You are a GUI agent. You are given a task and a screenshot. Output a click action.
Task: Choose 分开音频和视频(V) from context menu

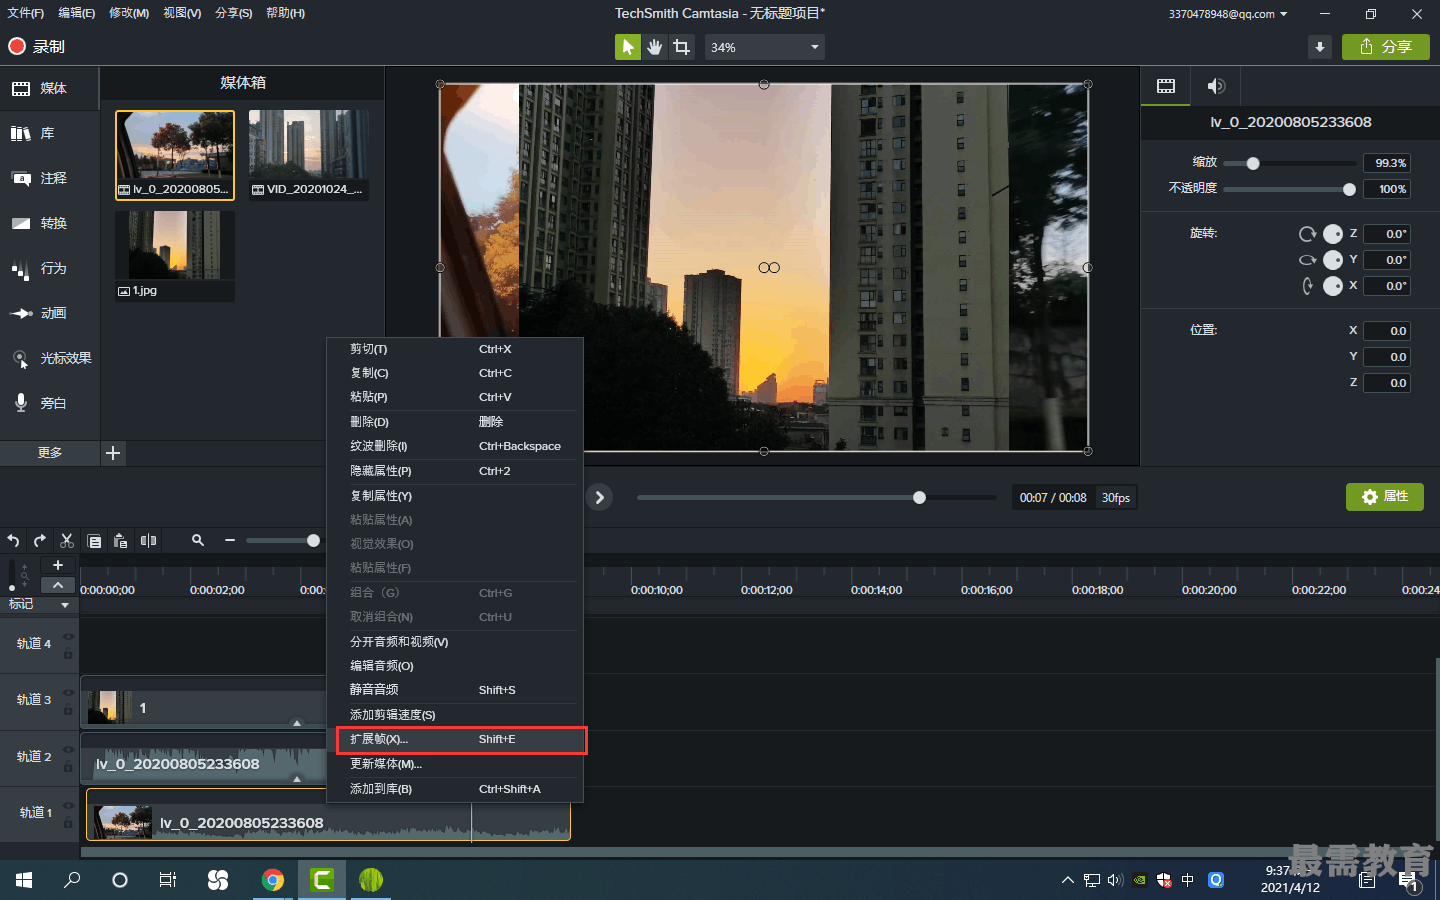click(455, 642)
